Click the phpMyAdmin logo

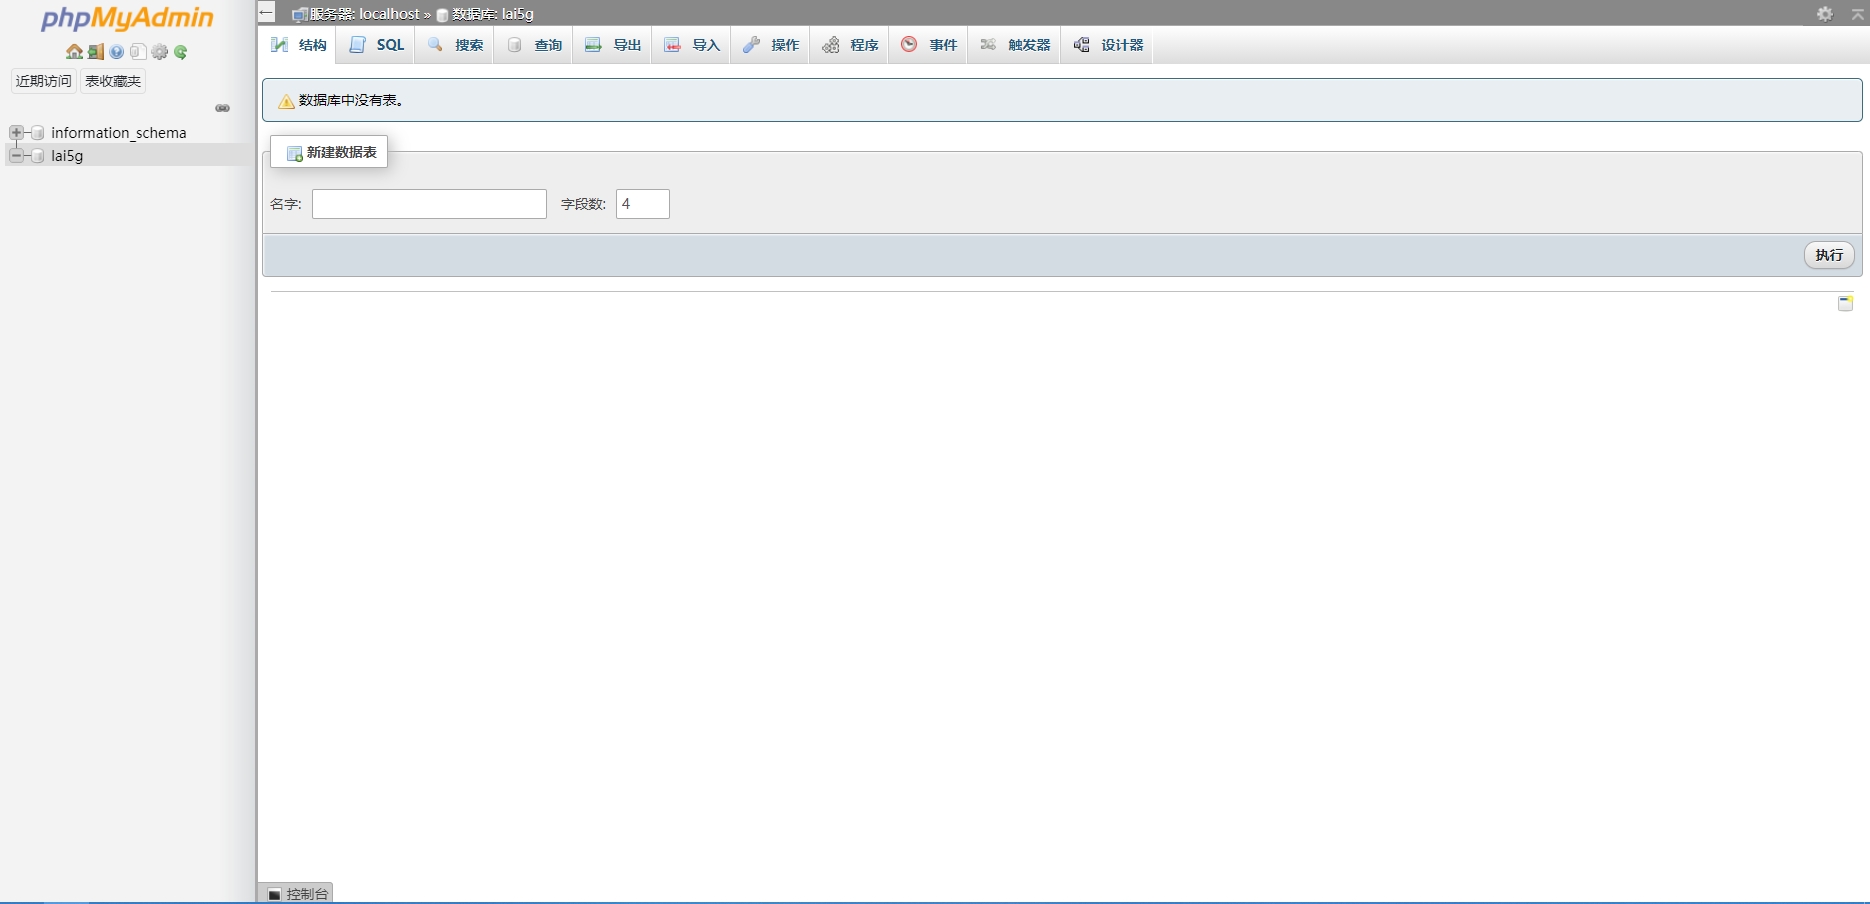pyautogui.click(x=127, y=19)
